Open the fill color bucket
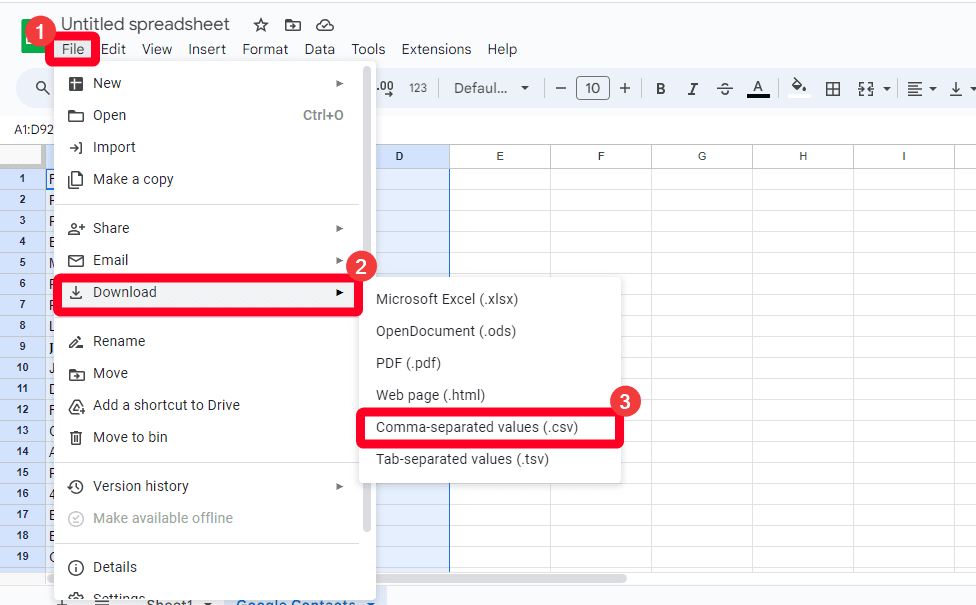The width and height of the screenshot is (976, 605). coord(798,88)
